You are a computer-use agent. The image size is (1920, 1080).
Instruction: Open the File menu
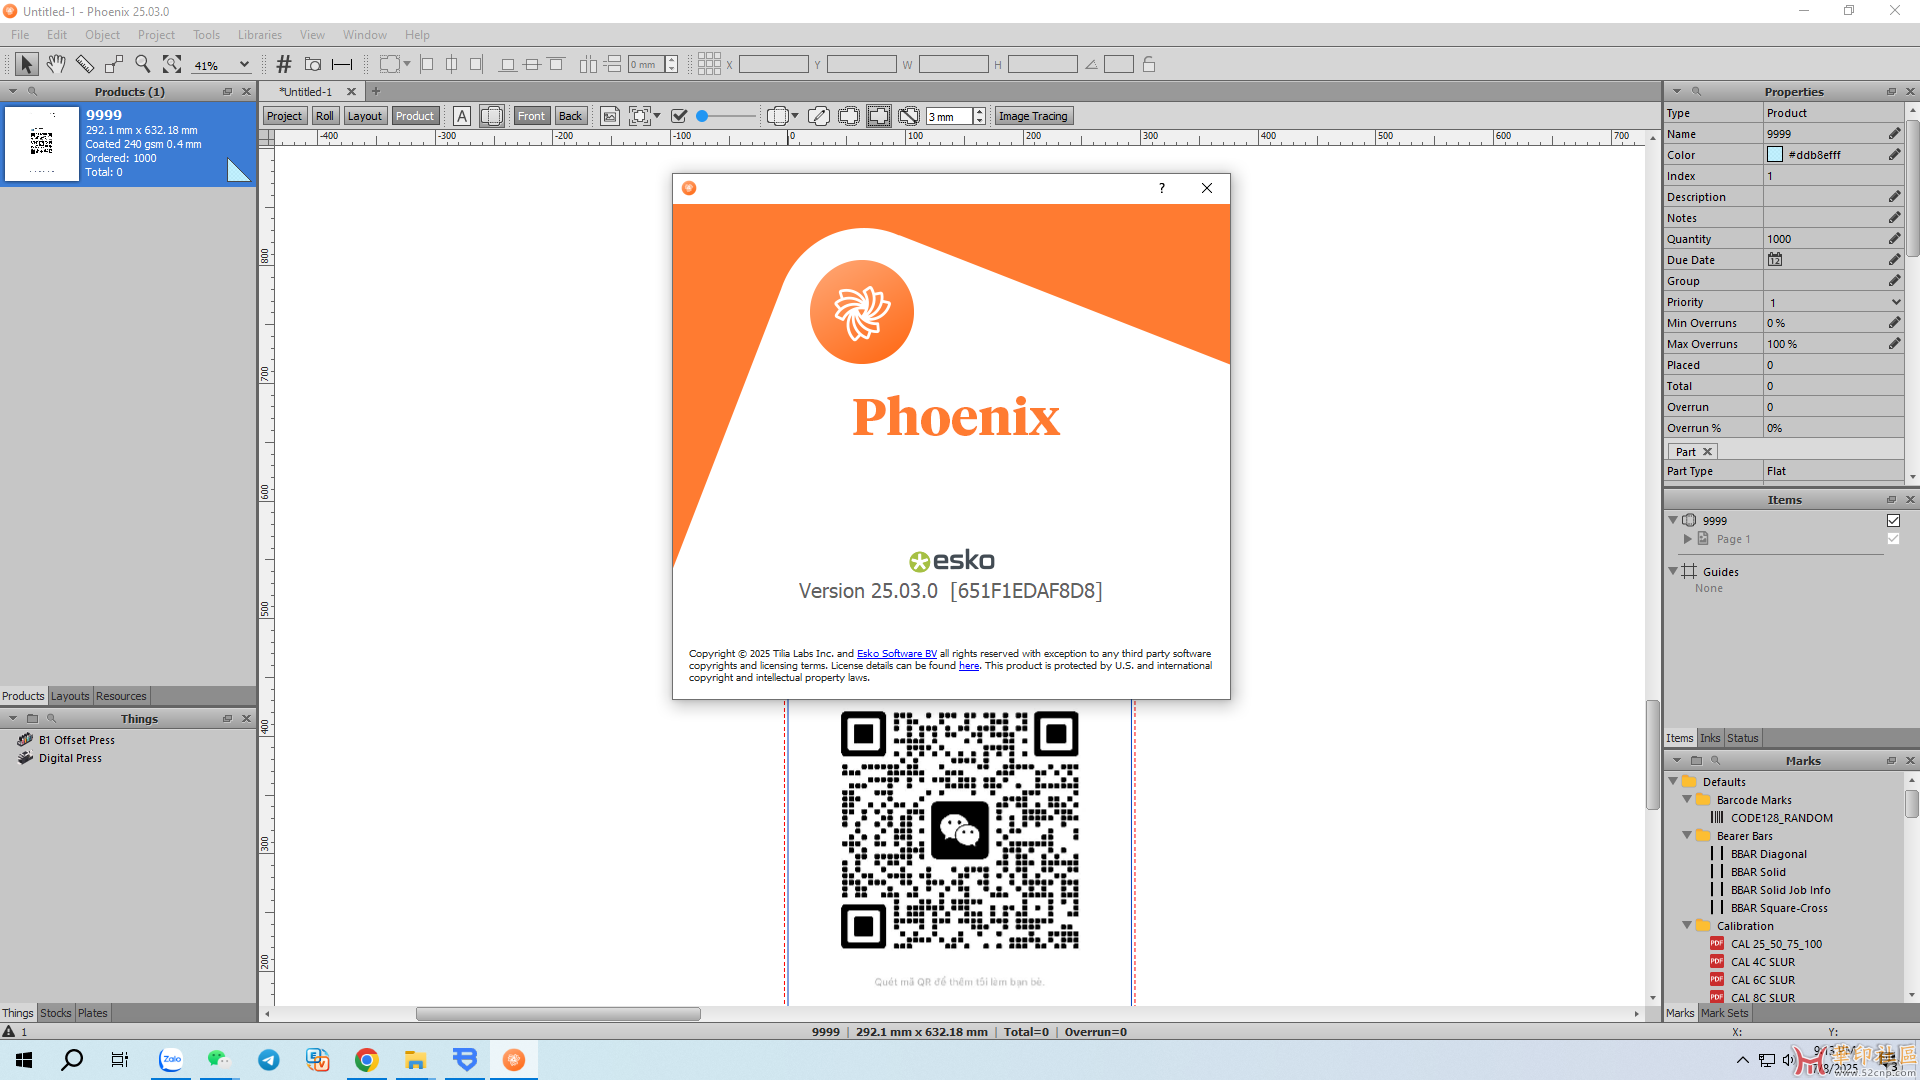click(x=20, y=35)
